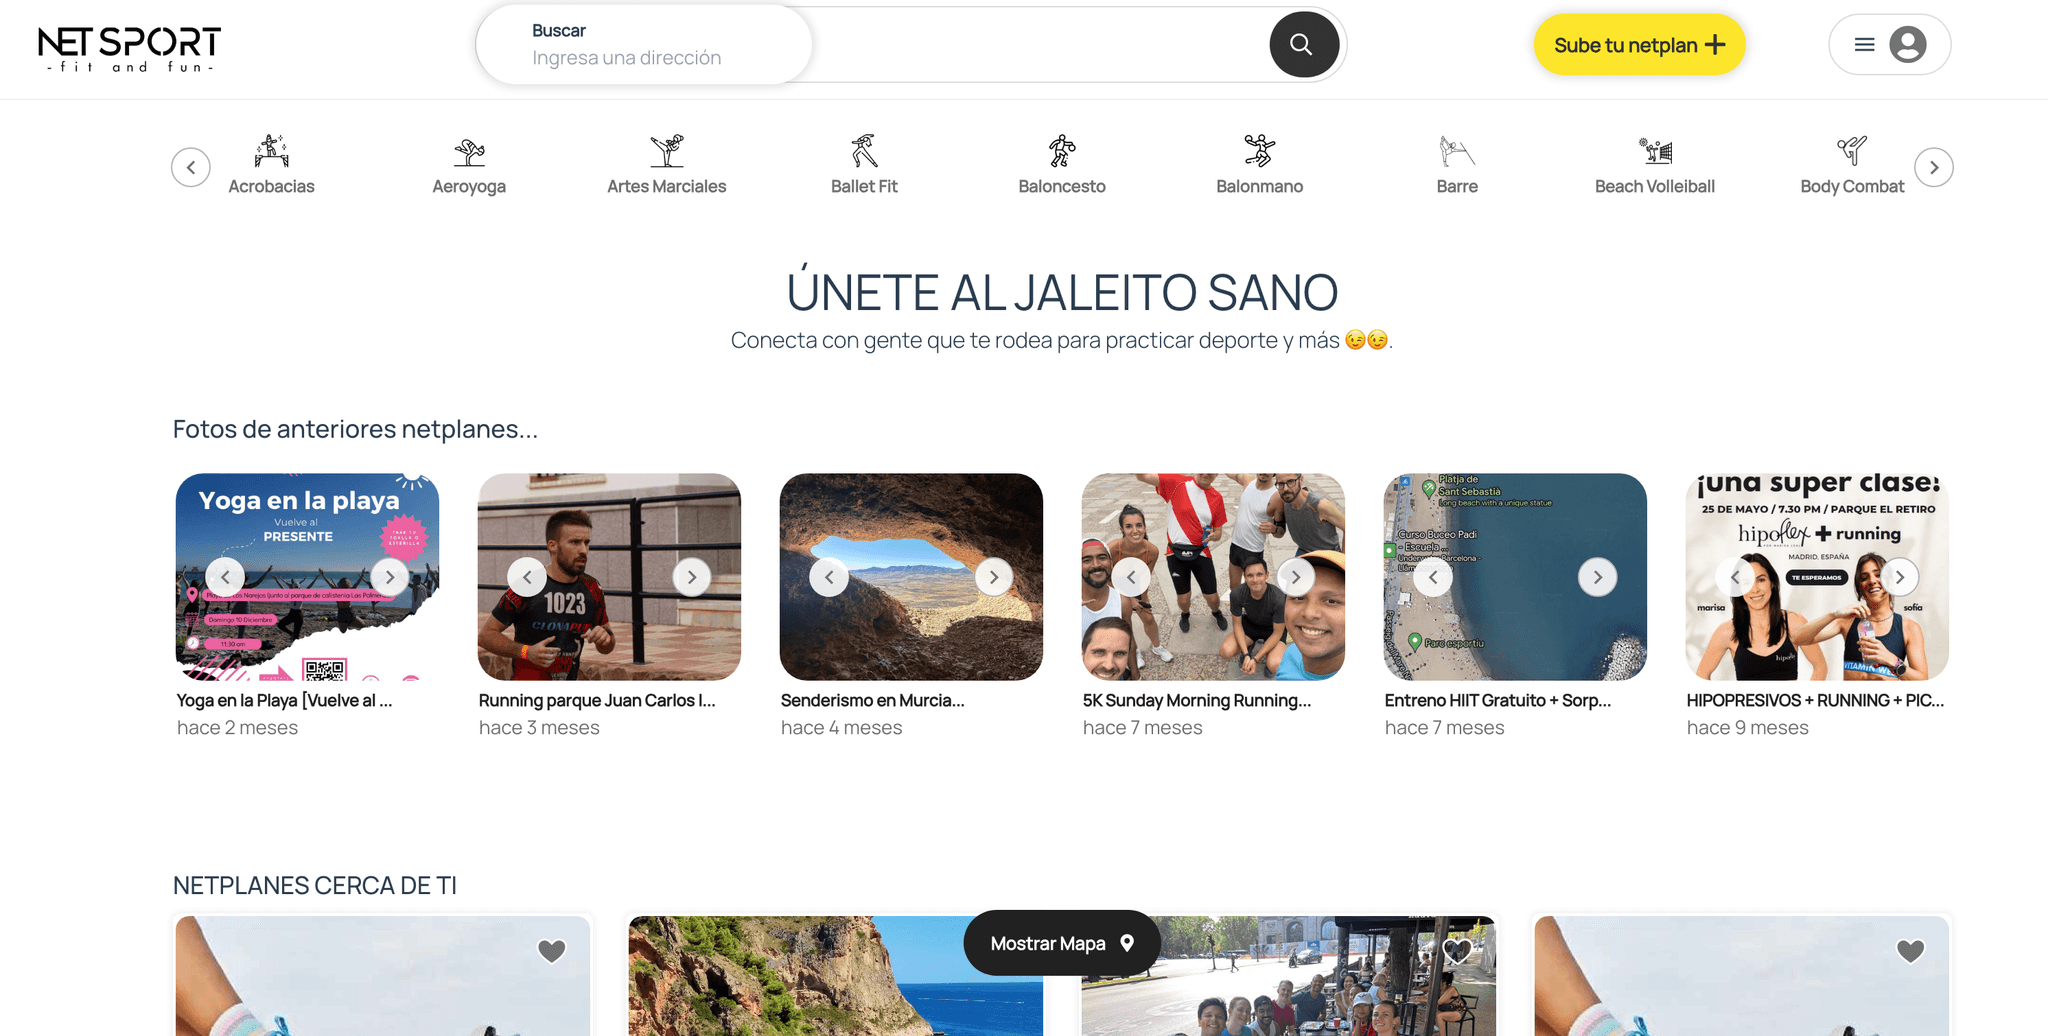Open Running parque Juan Carlos I title

(597, 700)
